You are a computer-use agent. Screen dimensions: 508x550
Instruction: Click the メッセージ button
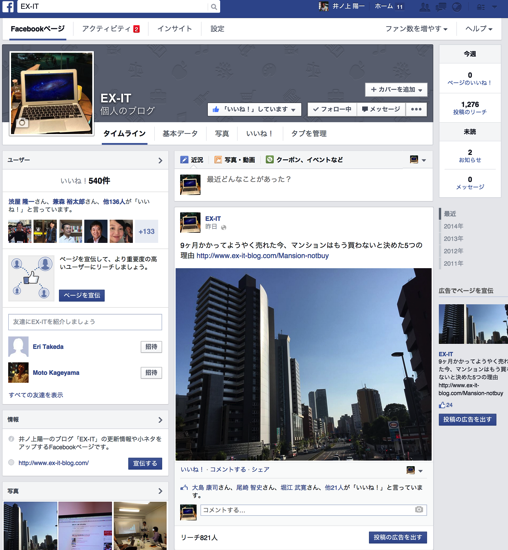click(381, 109)
